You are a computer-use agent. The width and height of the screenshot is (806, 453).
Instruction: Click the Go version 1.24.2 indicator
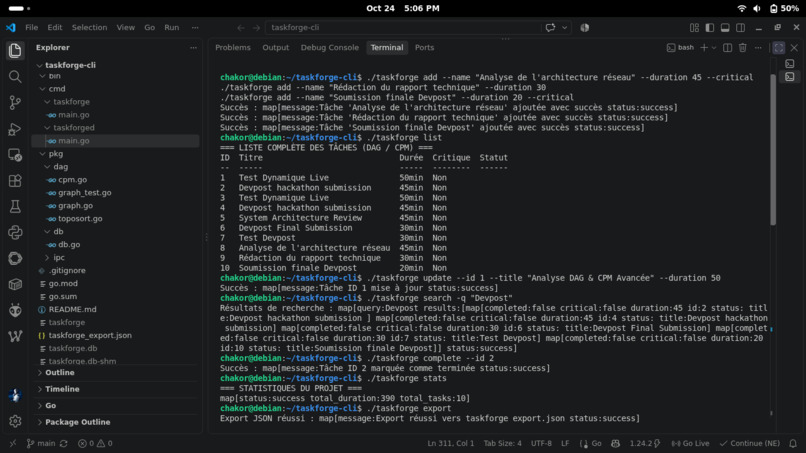645,443
